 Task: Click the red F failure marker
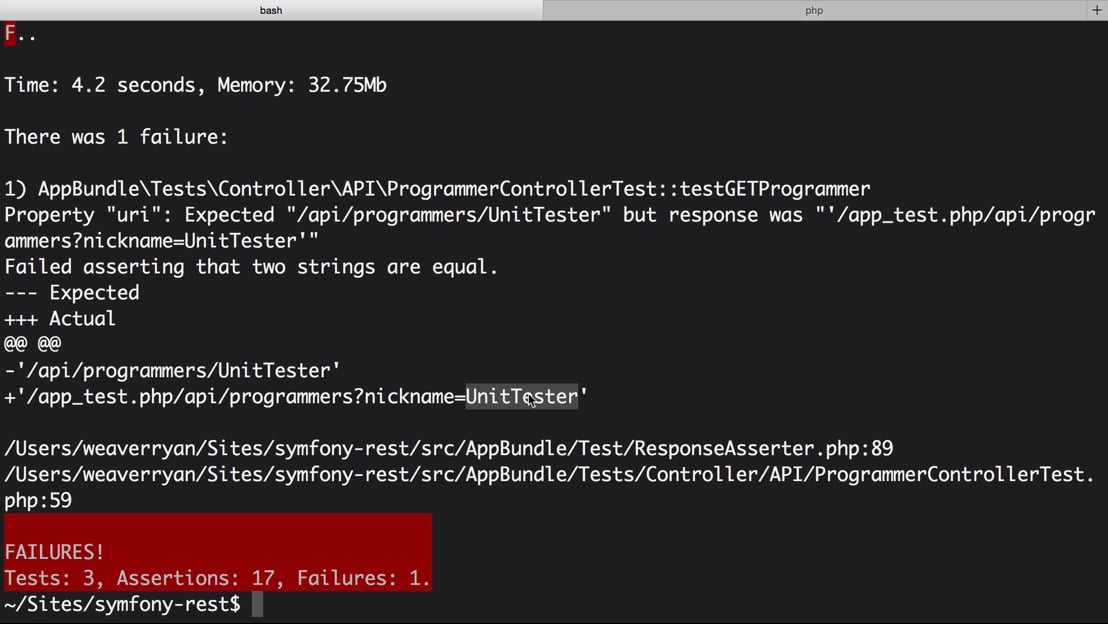[x=10, y=33]
